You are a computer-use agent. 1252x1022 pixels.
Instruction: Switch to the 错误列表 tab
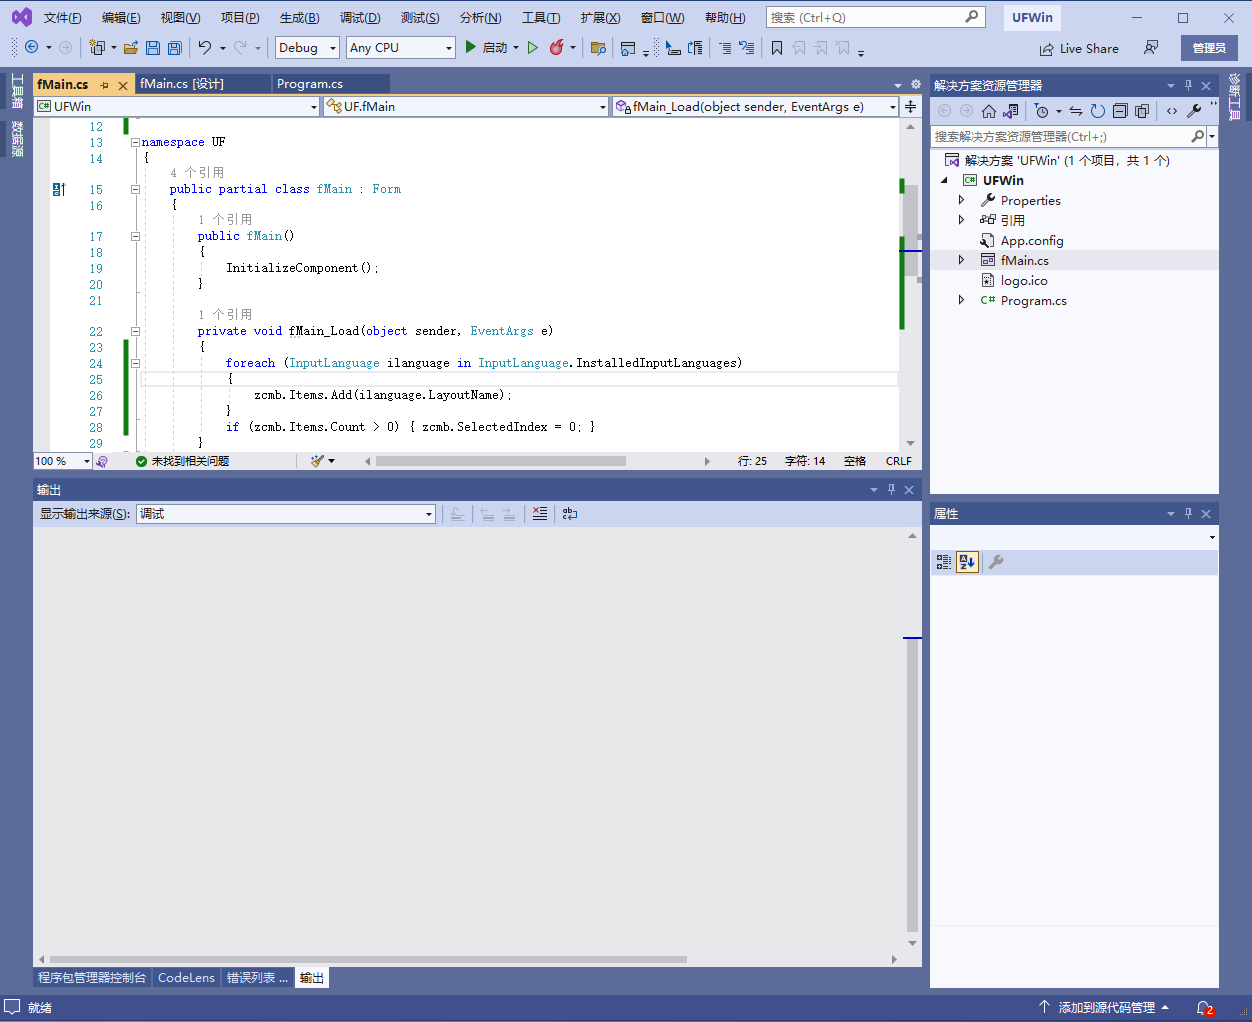coord(257,978)
